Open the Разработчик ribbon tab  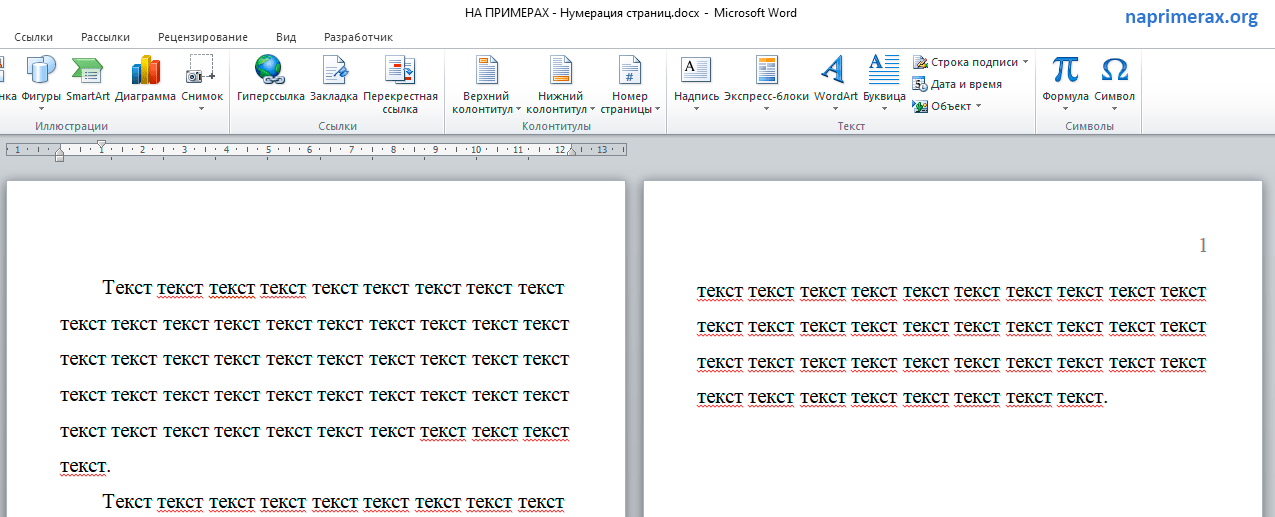pyautogui.click(x=358, y=37)
